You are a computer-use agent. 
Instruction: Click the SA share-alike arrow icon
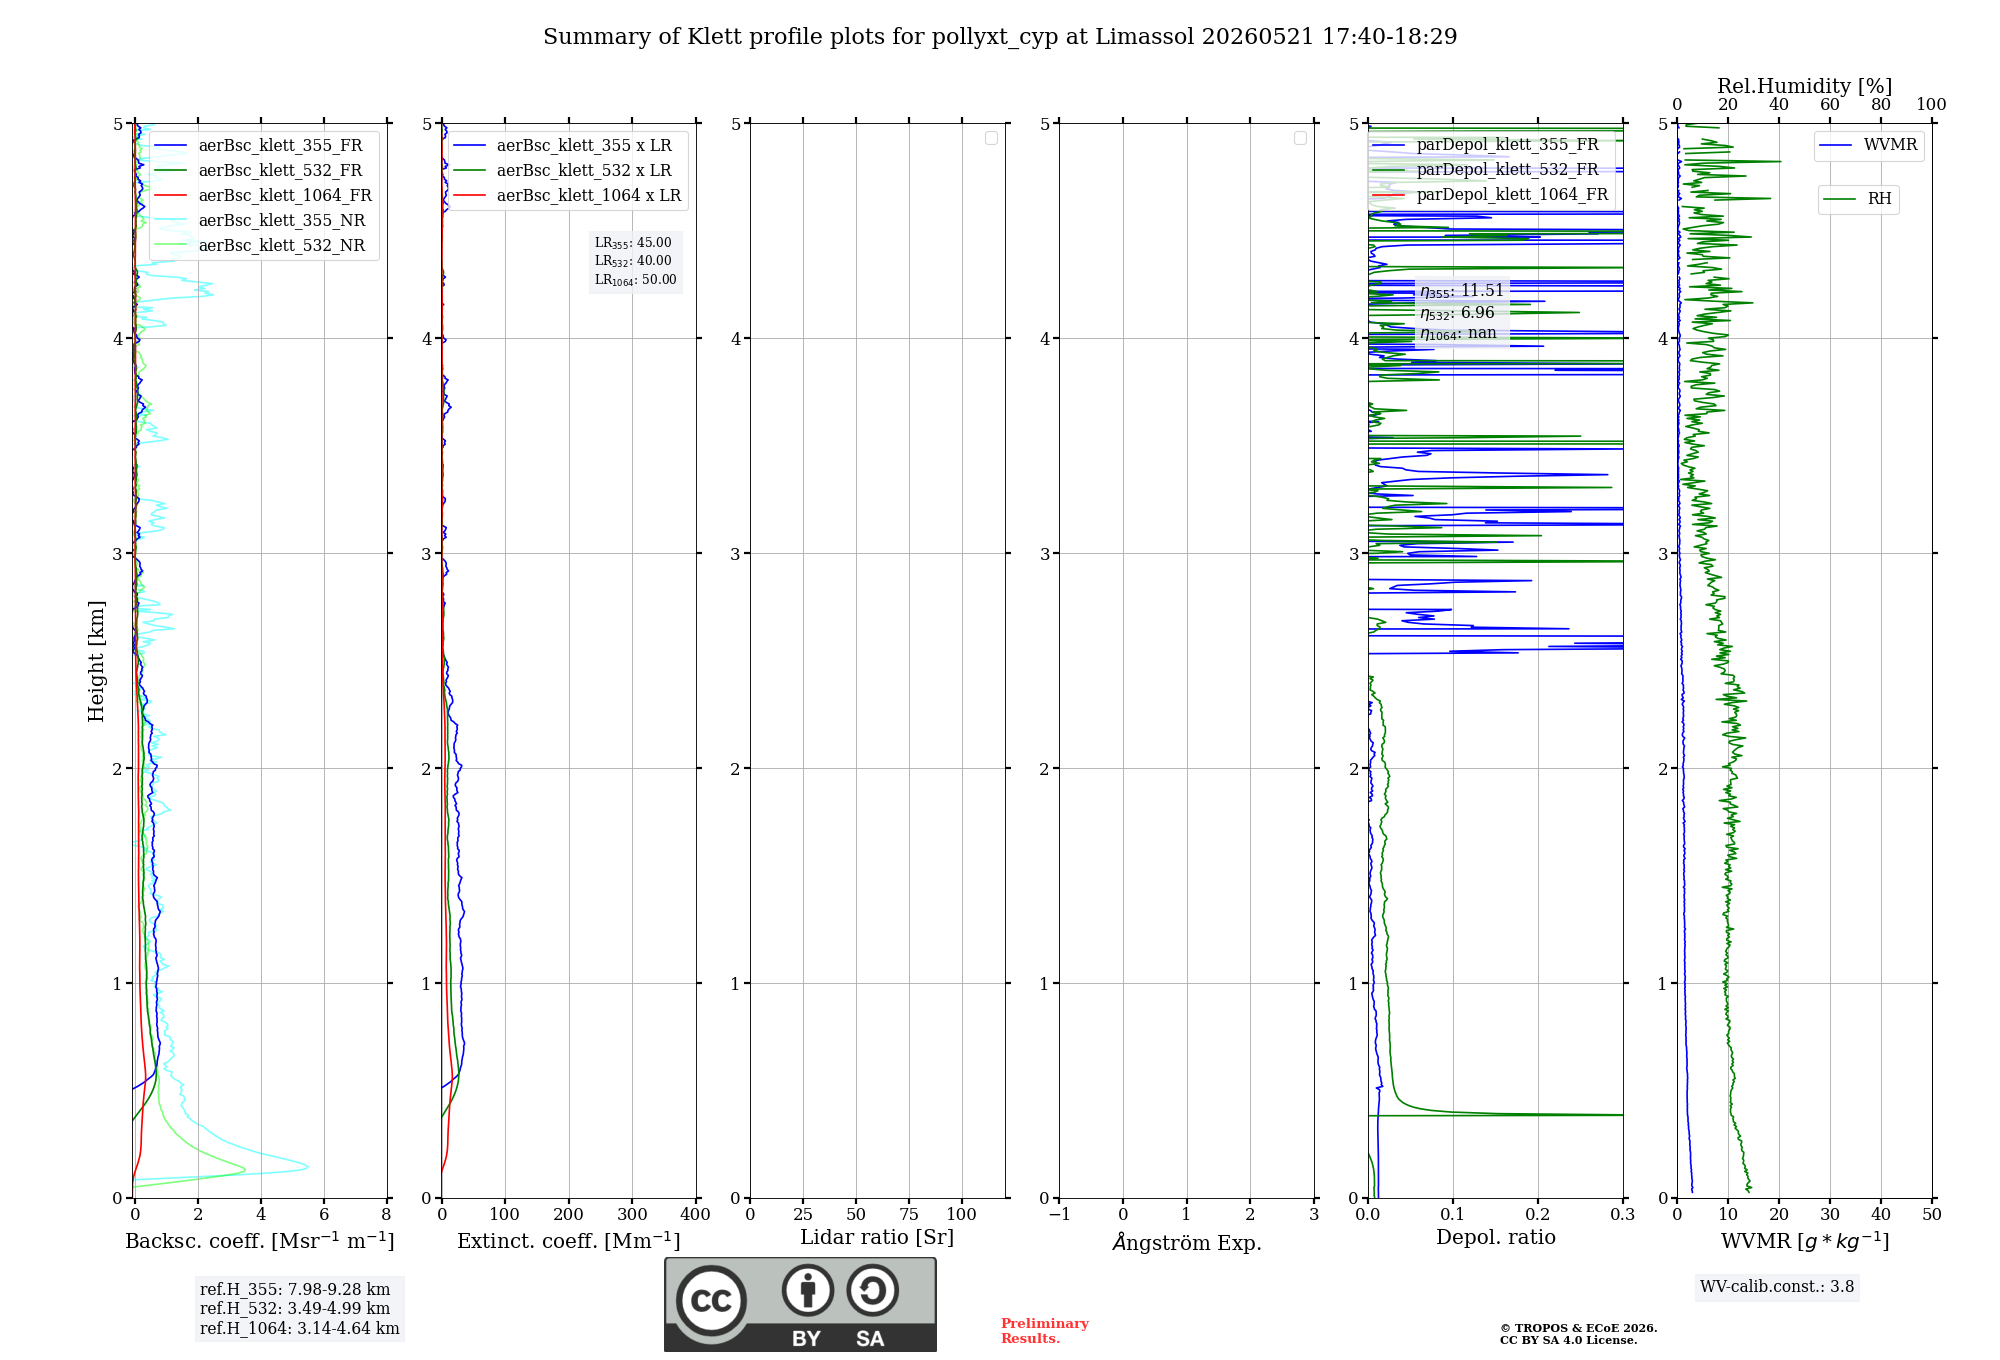coord(872,1290)
